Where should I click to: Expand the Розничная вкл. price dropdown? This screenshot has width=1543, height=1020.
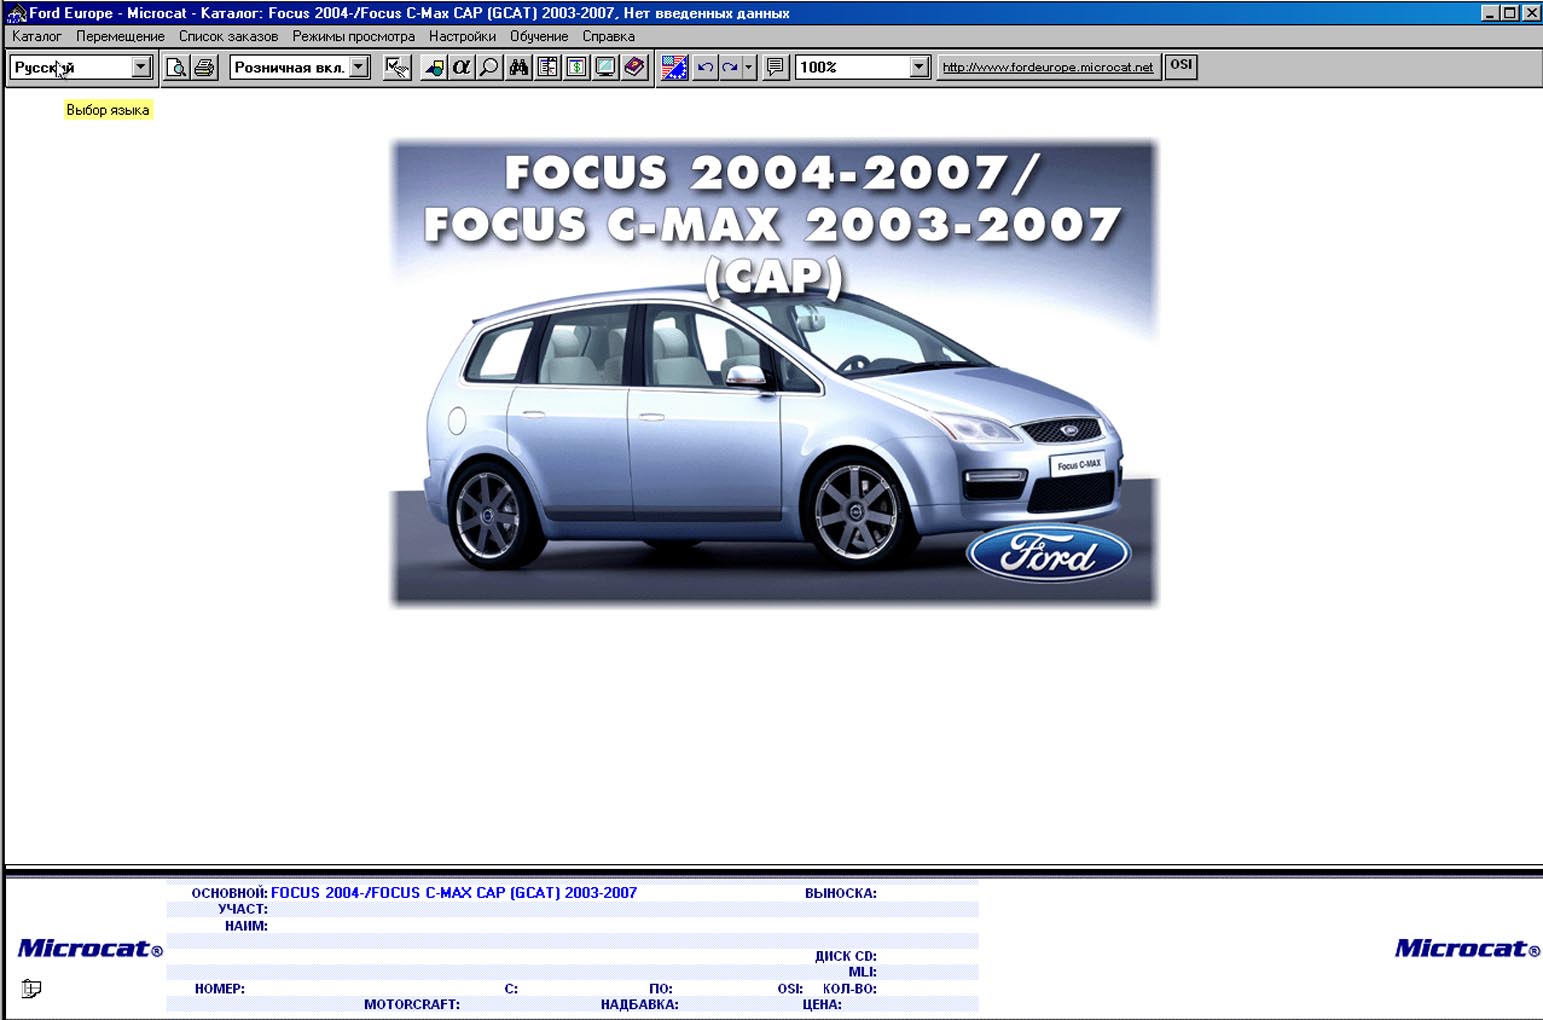pyautogui.click(x=359, y=67)
